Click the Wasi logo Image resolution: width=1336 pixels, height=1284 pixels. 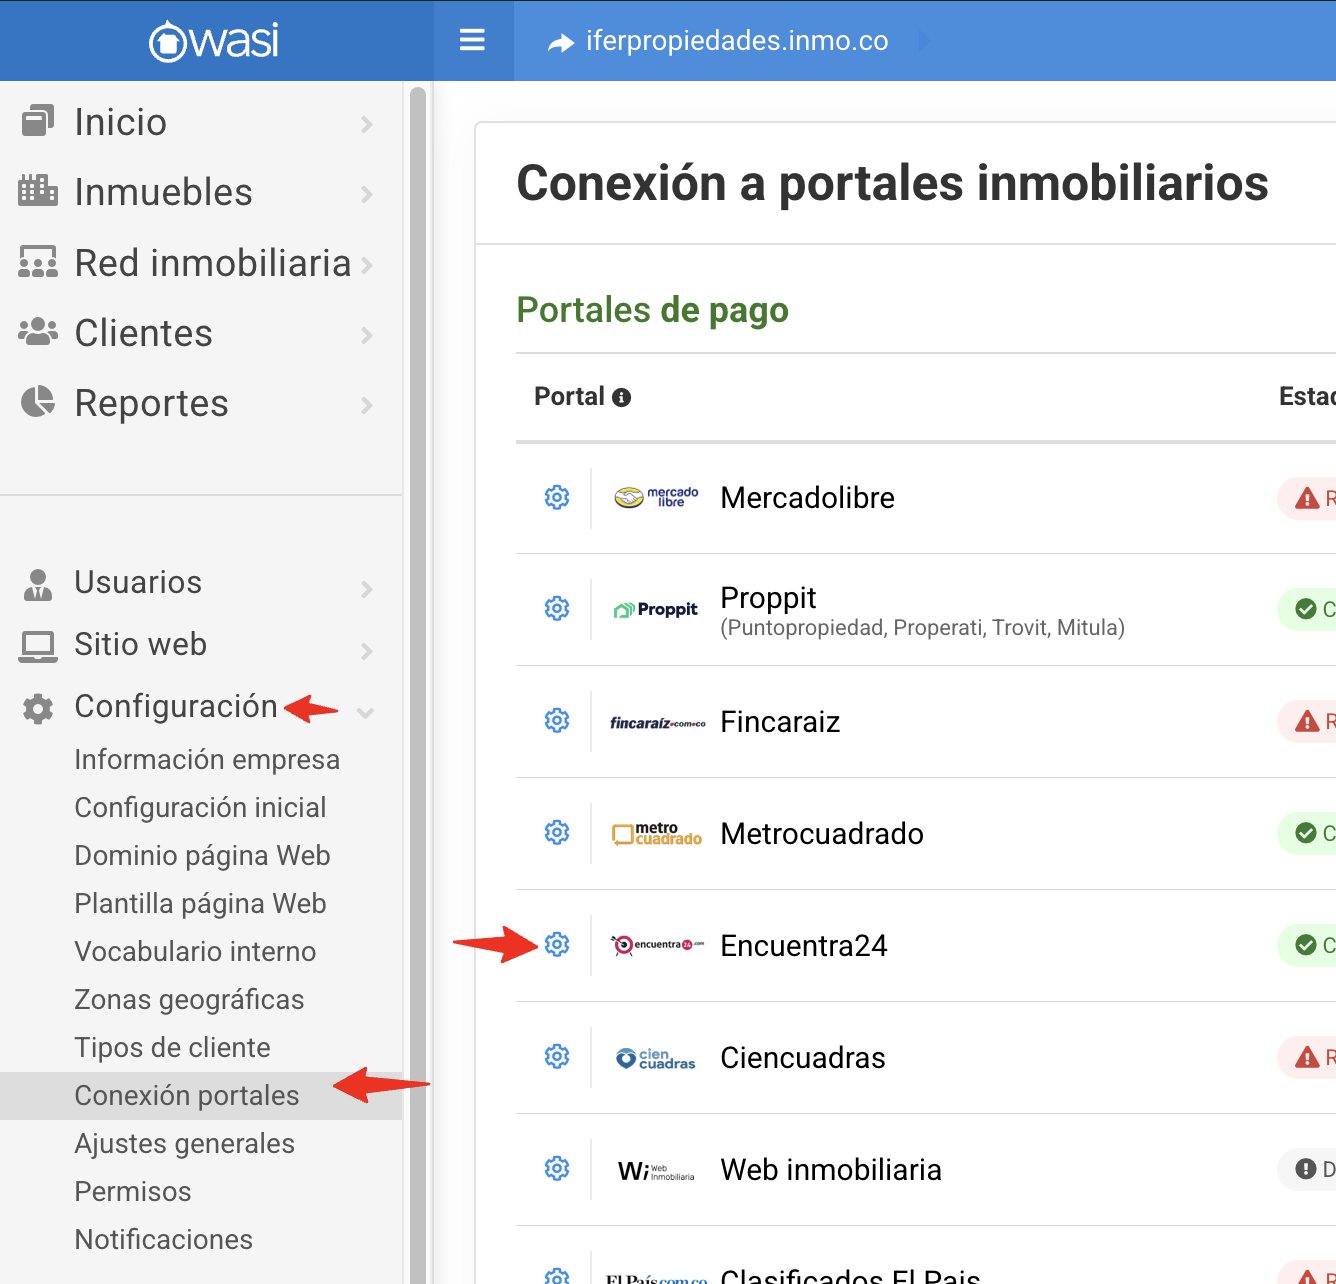(214, 41)
